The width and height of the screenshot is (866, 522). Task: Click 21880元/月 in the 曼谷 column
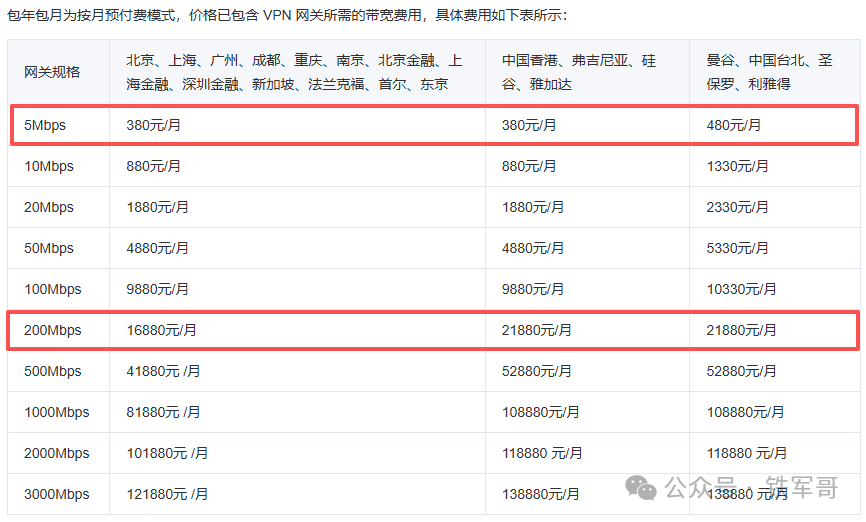pyautogui.click(x=741, y=330)
